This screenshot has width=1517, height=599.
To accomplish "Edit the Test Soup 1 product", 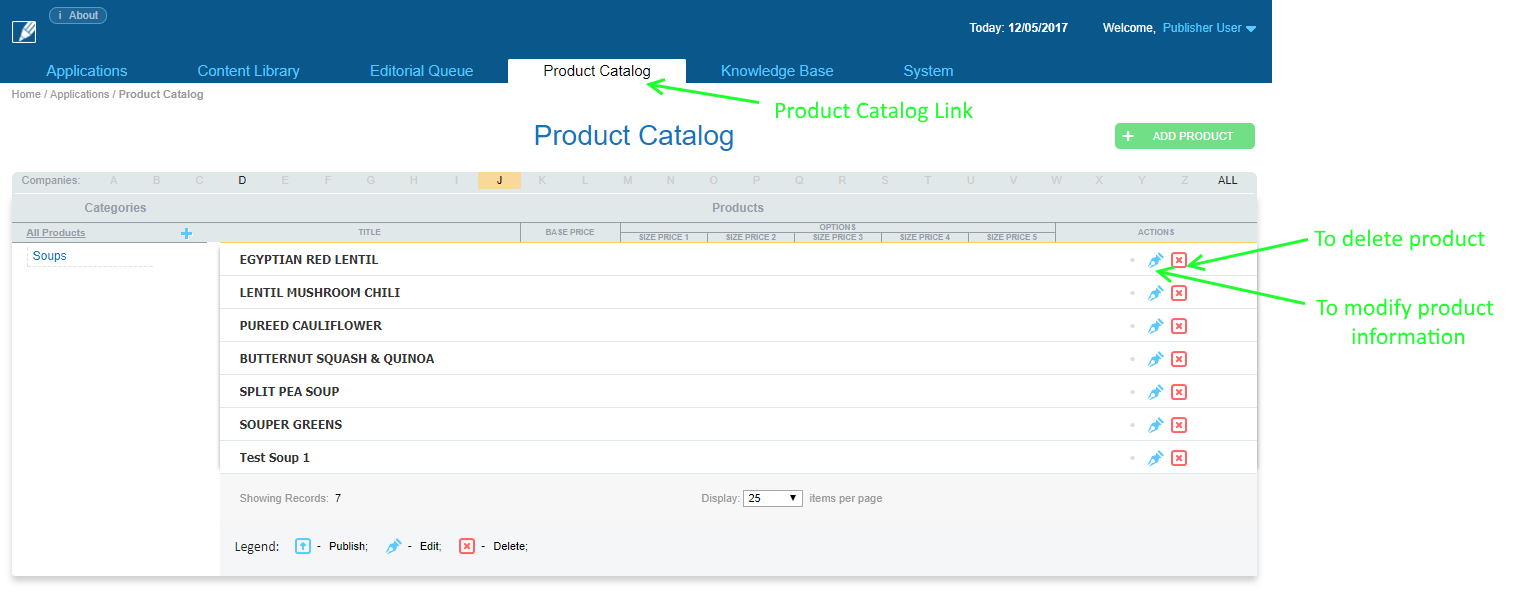I will [x=1156, y=458].
